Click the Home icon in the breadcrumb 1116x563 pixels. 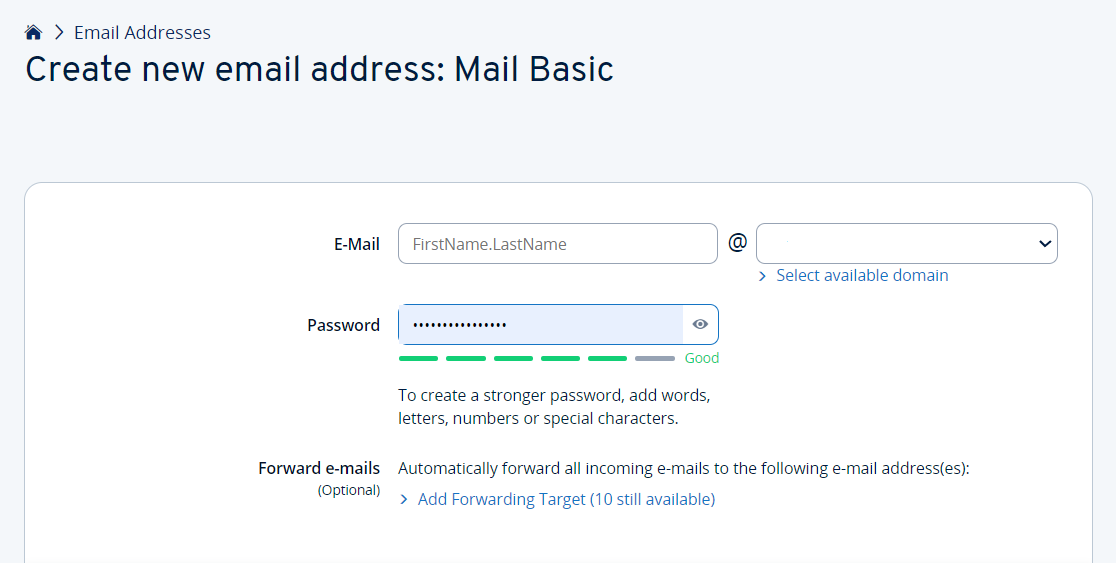pyautogui.click(x=33, y=33)
